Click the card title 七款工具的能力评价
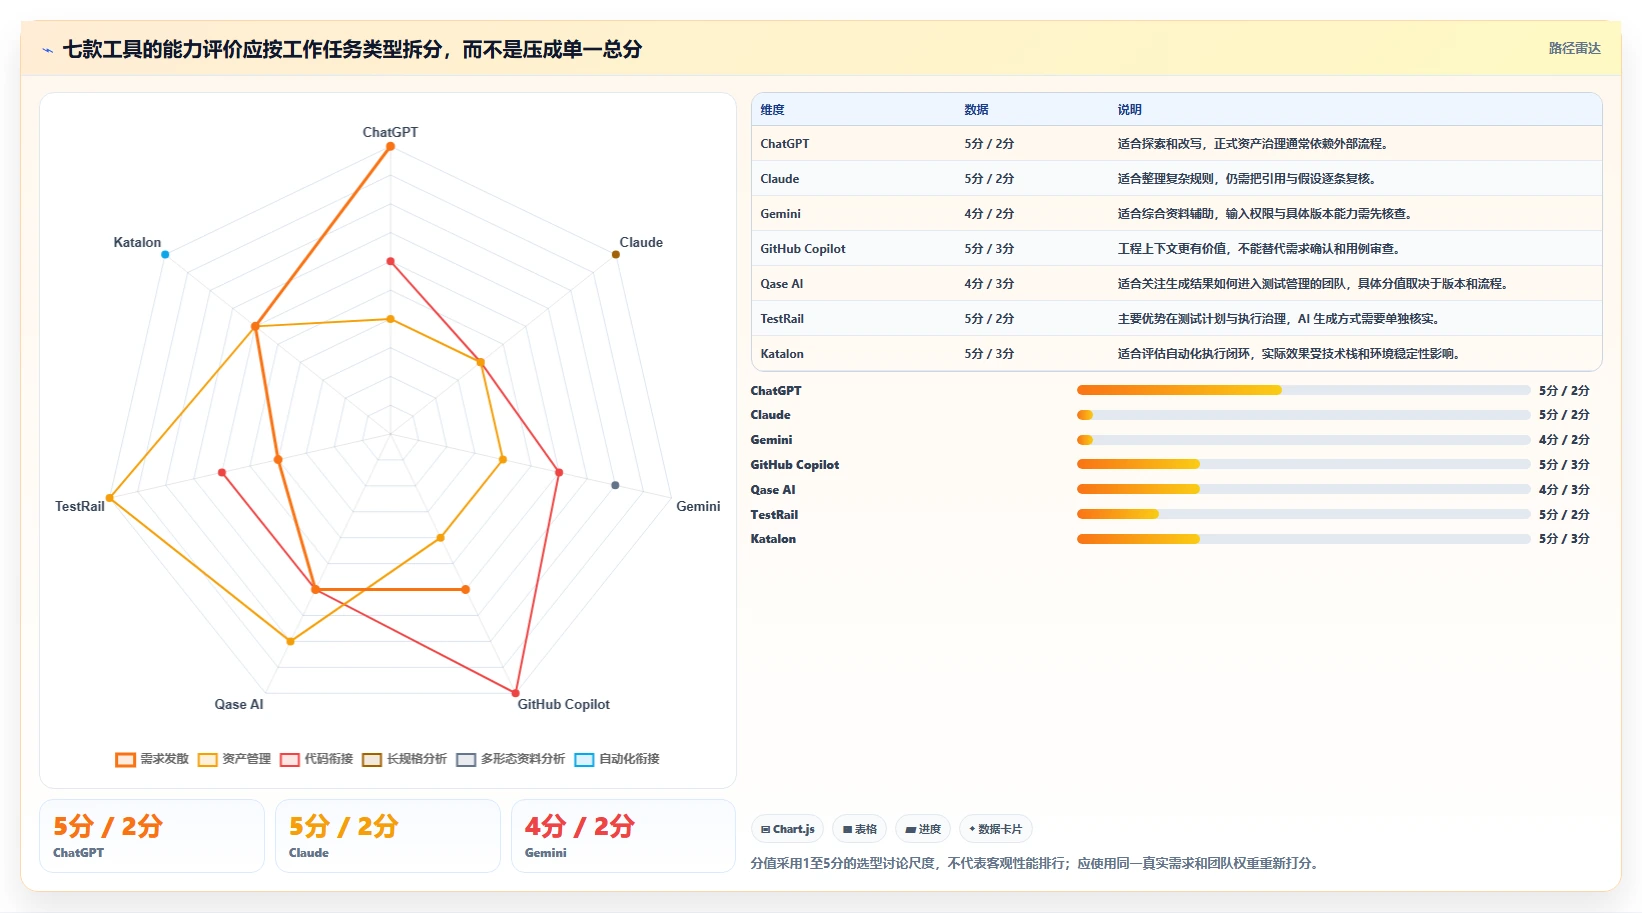Image resolution: width=1642 pixels, height=913 pixels. 352,50
